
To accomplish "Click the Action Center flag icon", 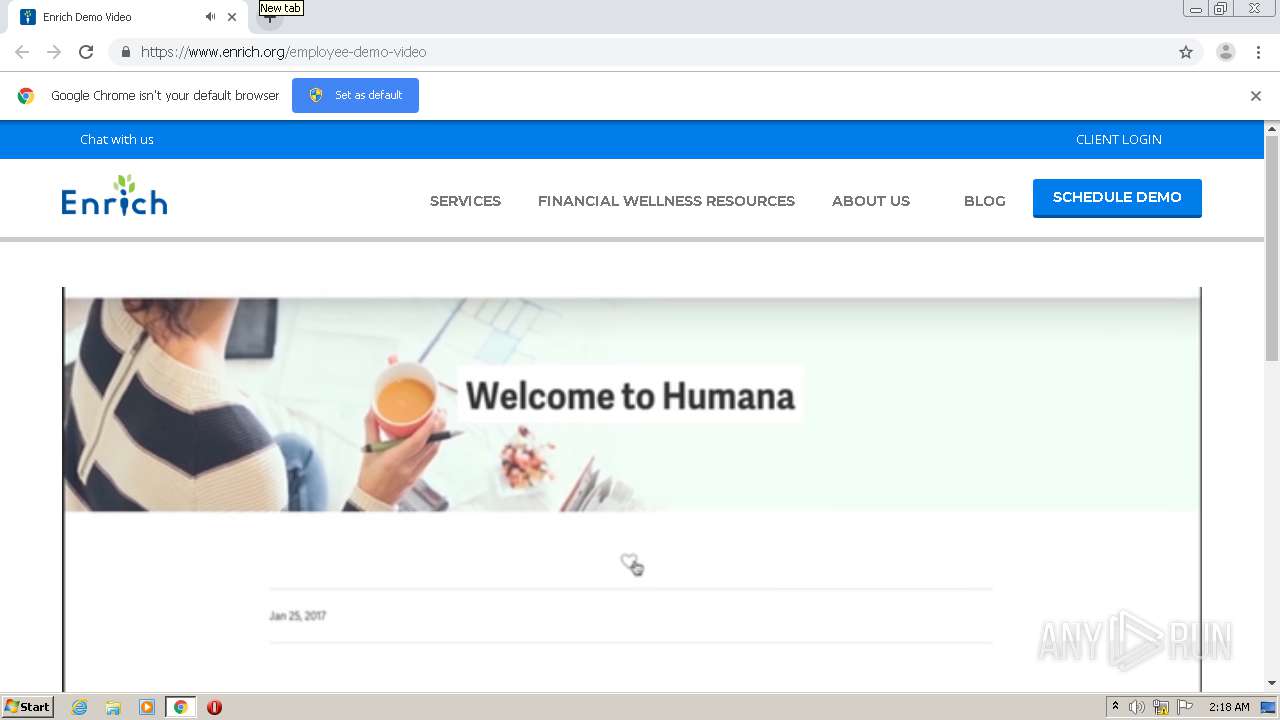I will [1185, 707].
